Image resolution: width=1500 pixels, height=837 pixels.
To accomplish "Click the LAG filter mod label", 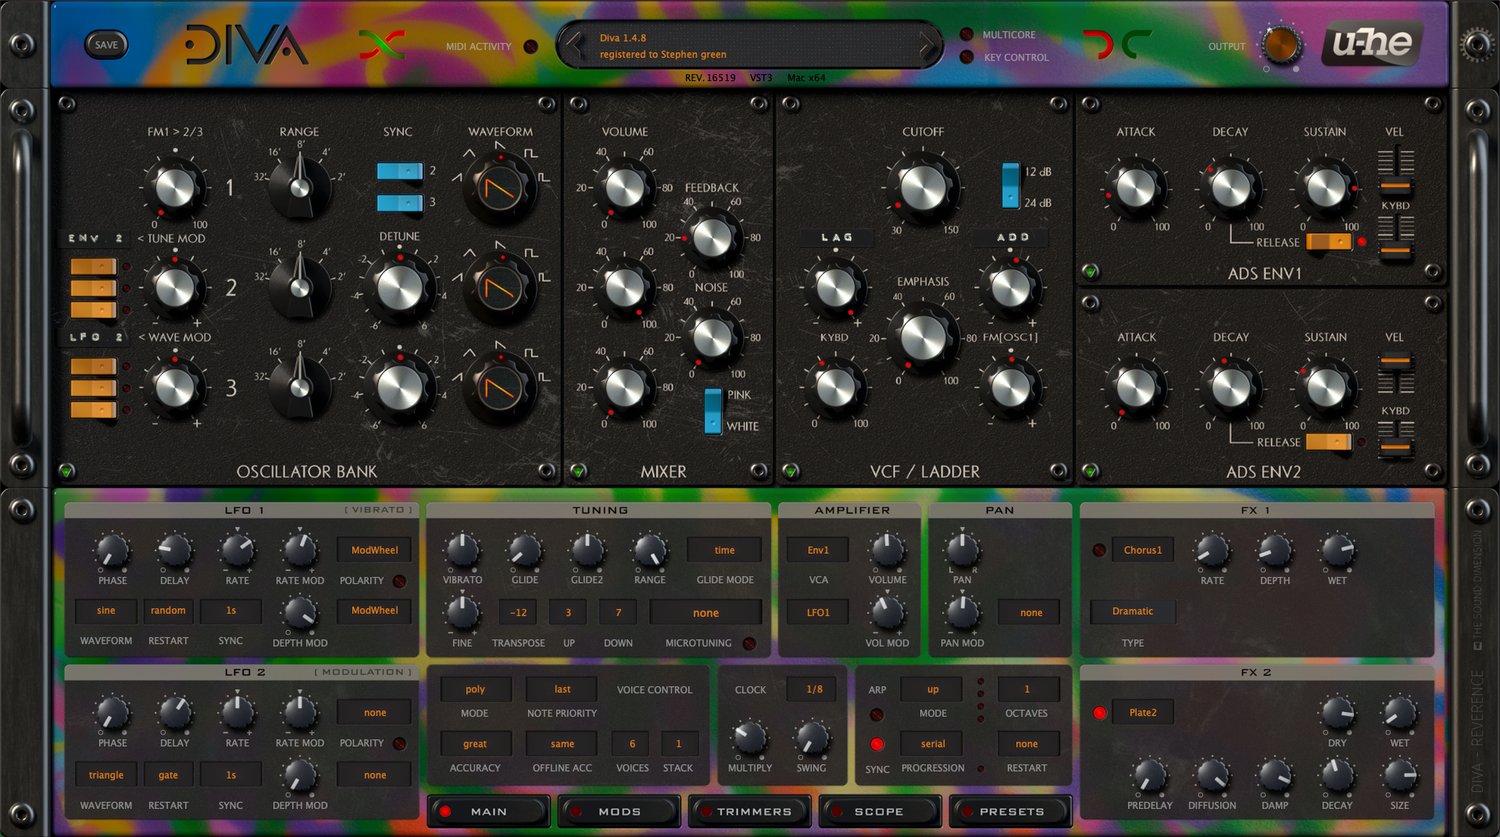I will click(x=836, y=237).
